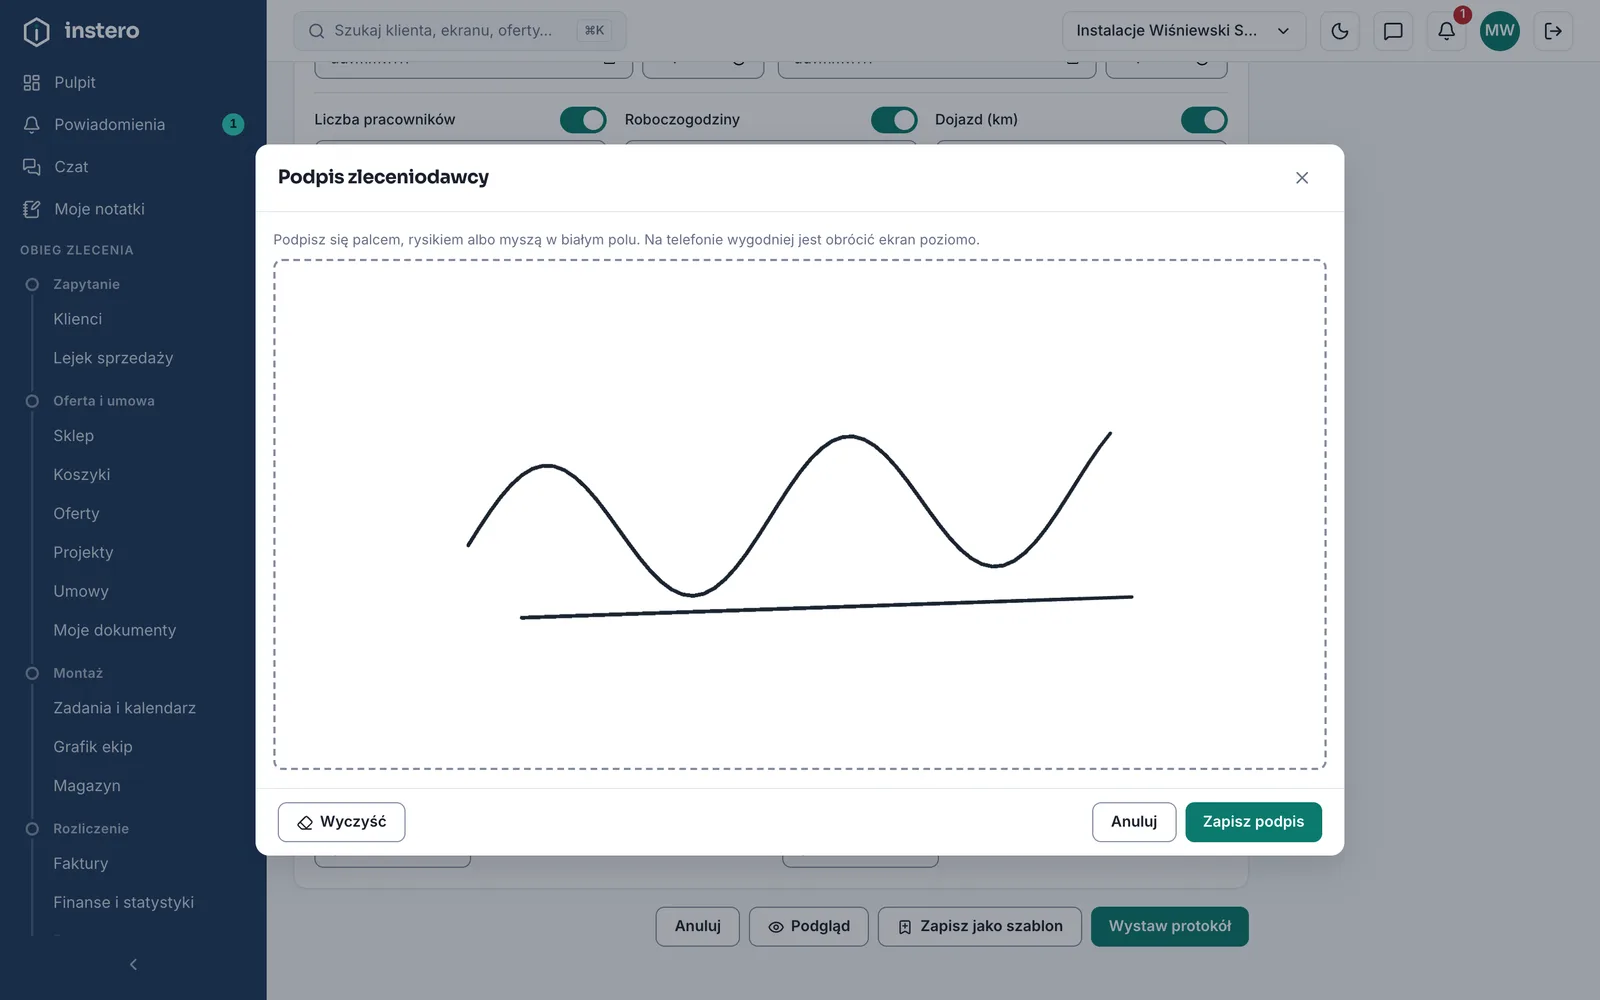Click Zapisz jako szablon button
Viewport: 1600px width, 1000px height.
click(979, 926)
